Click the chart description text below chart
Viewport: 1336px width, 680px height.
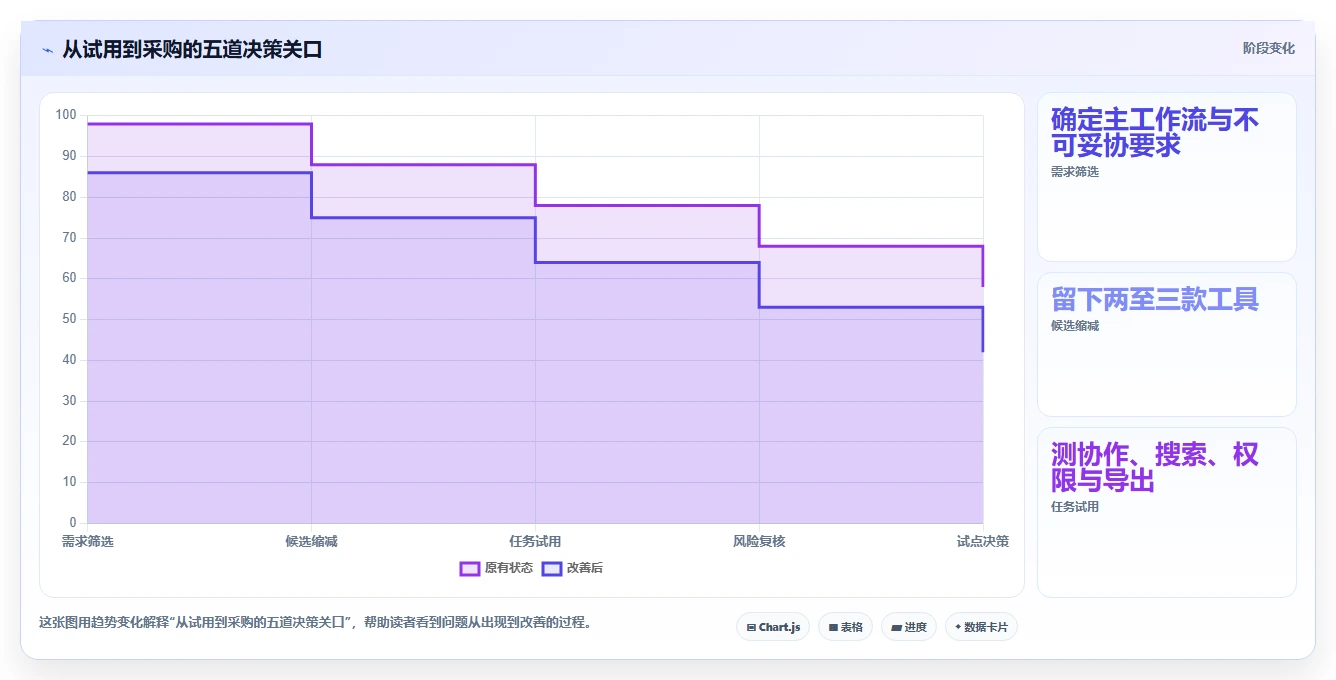pos(318,622)
